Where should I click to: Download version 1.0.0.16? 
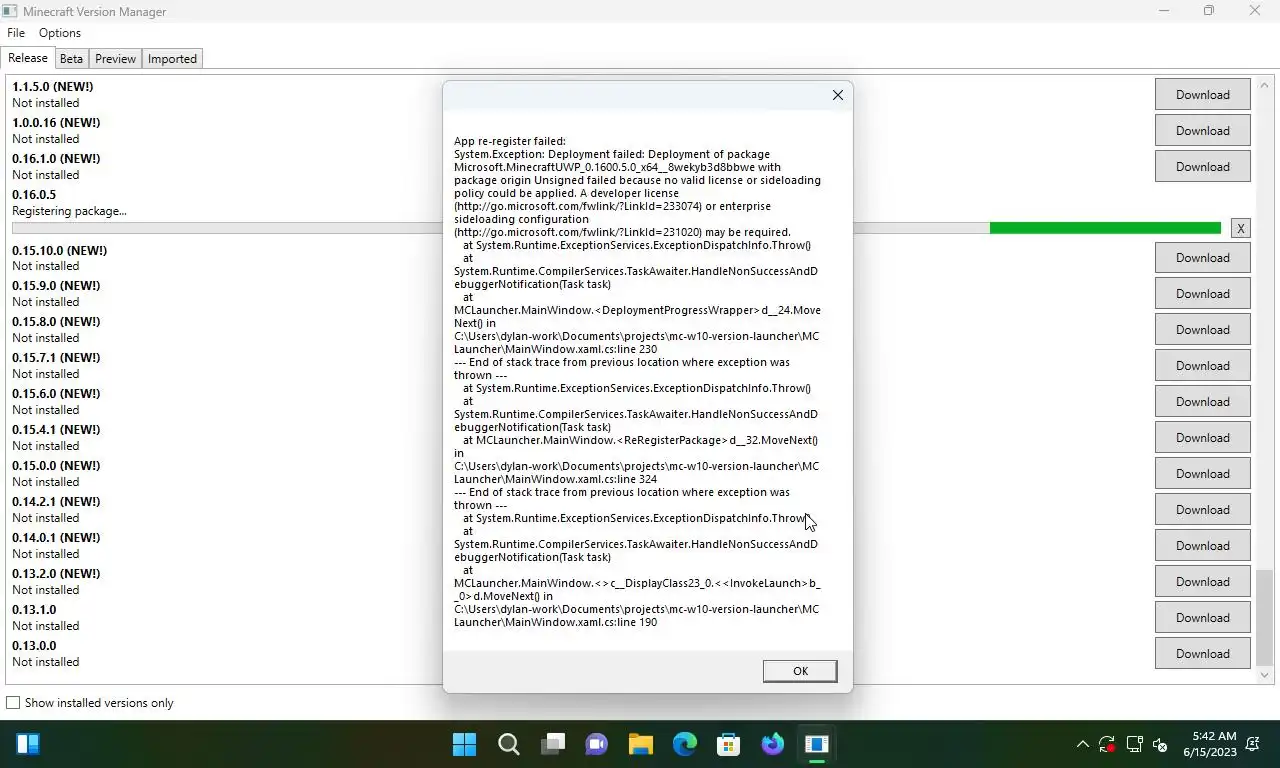pyautogui.click(x=1203, y=131)
